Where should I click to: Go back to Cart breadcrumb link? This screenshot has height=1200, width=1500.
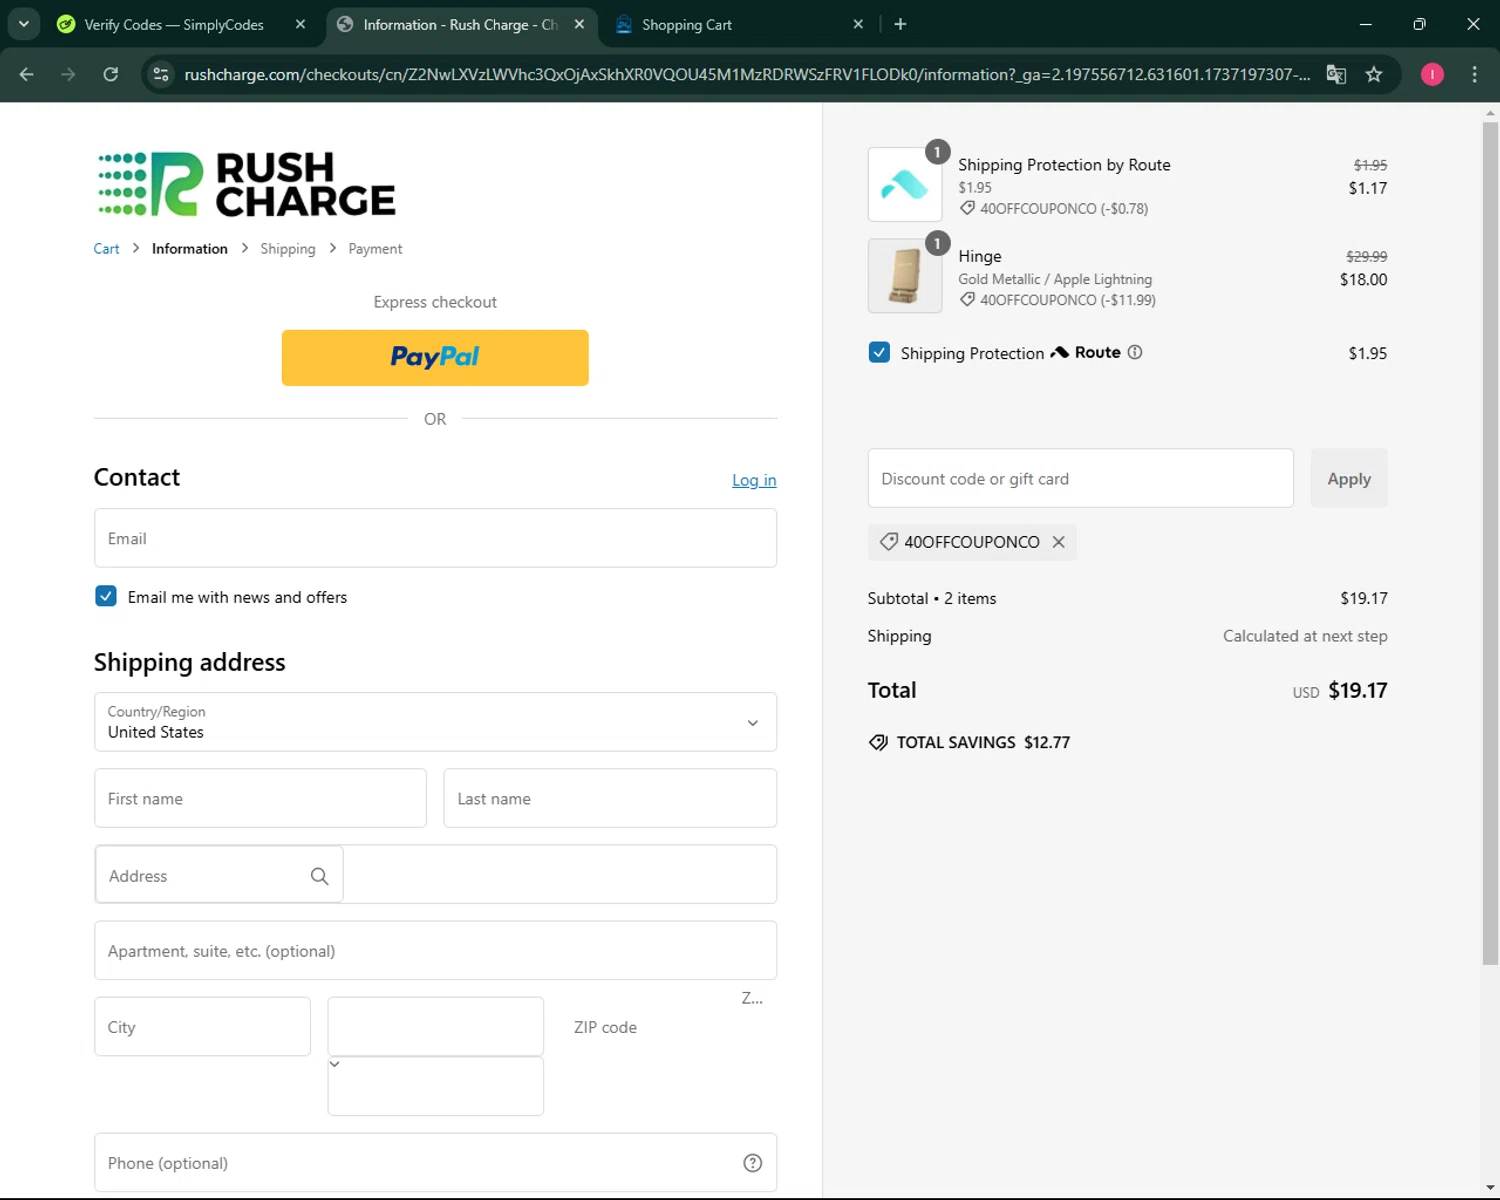click(x=106, y=249)
